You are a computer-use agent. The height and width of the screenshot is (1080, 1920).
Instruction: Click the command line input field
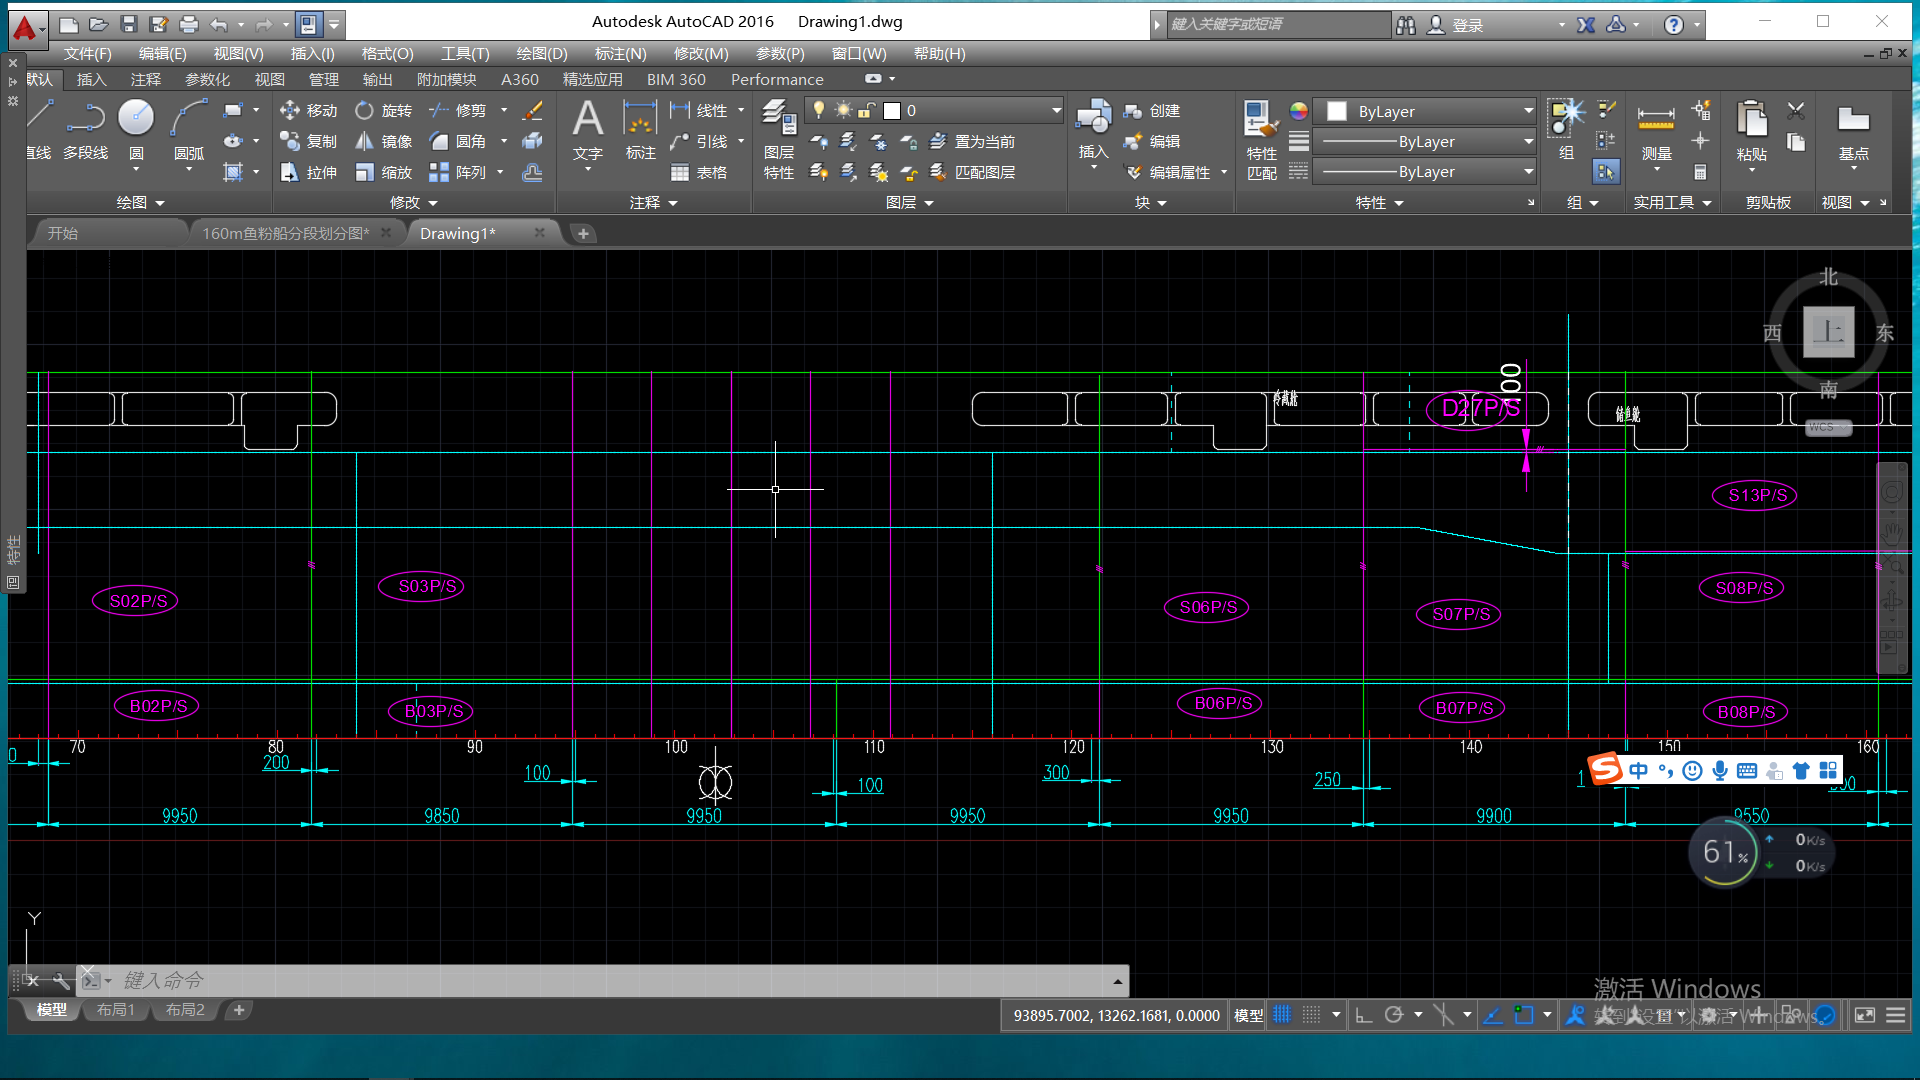[x=600, y=980]
